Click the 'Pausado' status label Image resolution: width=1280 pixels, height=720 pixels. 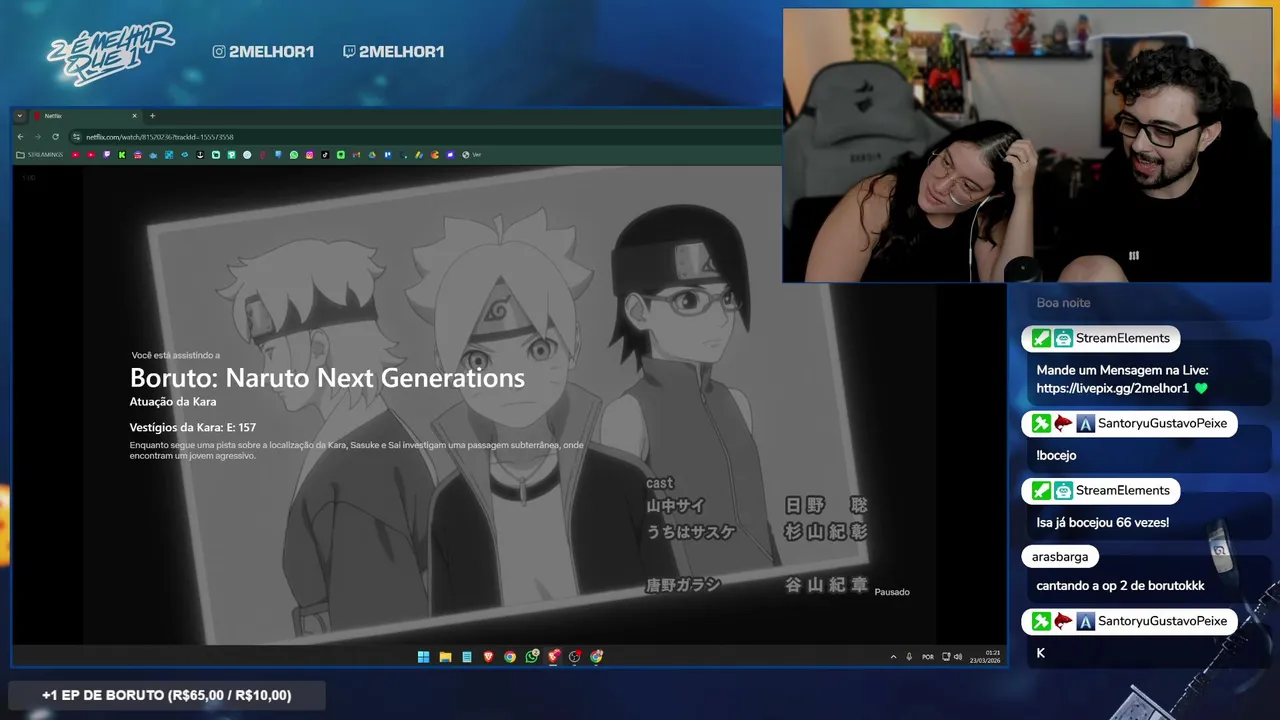coord(892,592)
